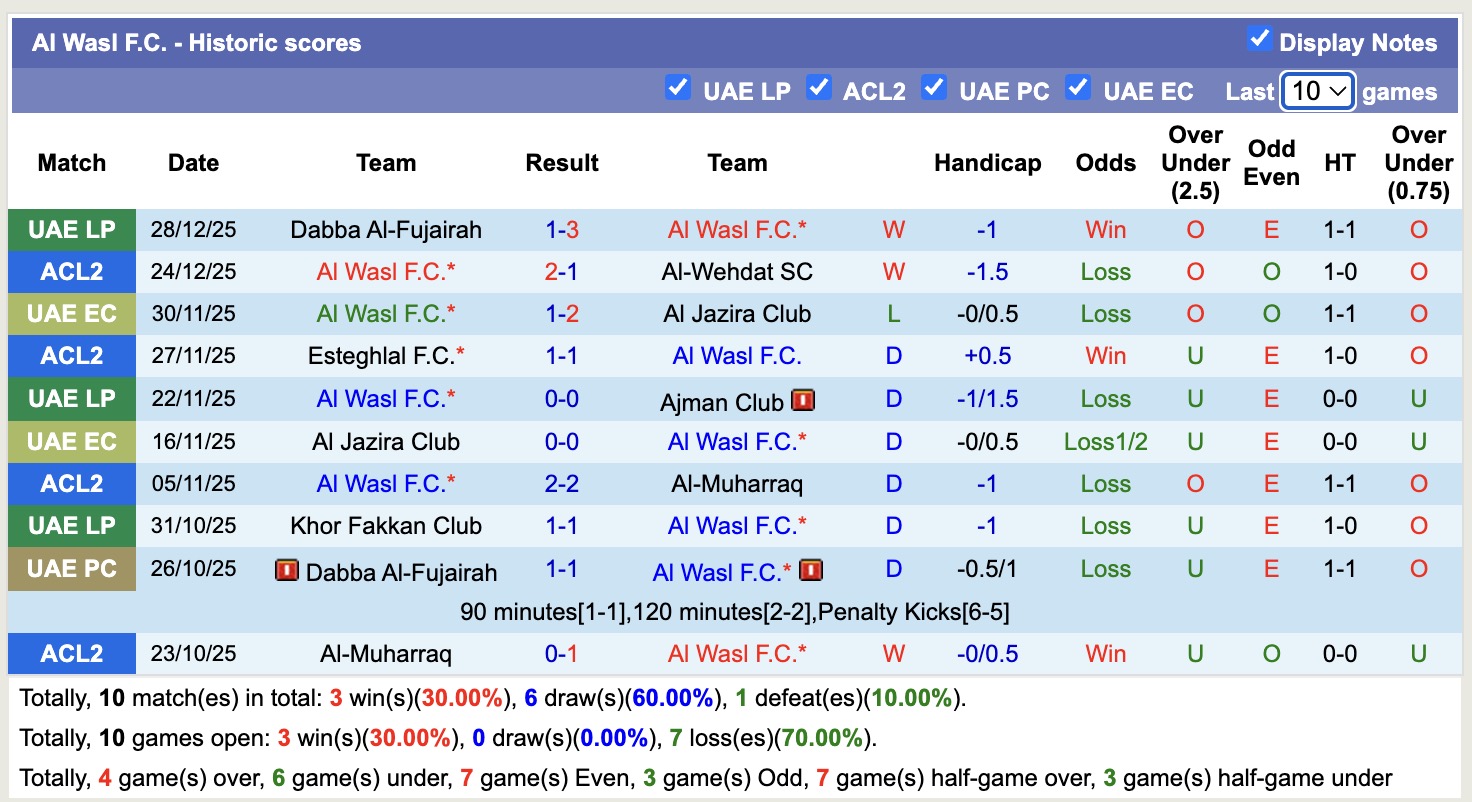Click the red card icon beside Ajman Club
The image size is (1472, 802).
pos(805,399)
